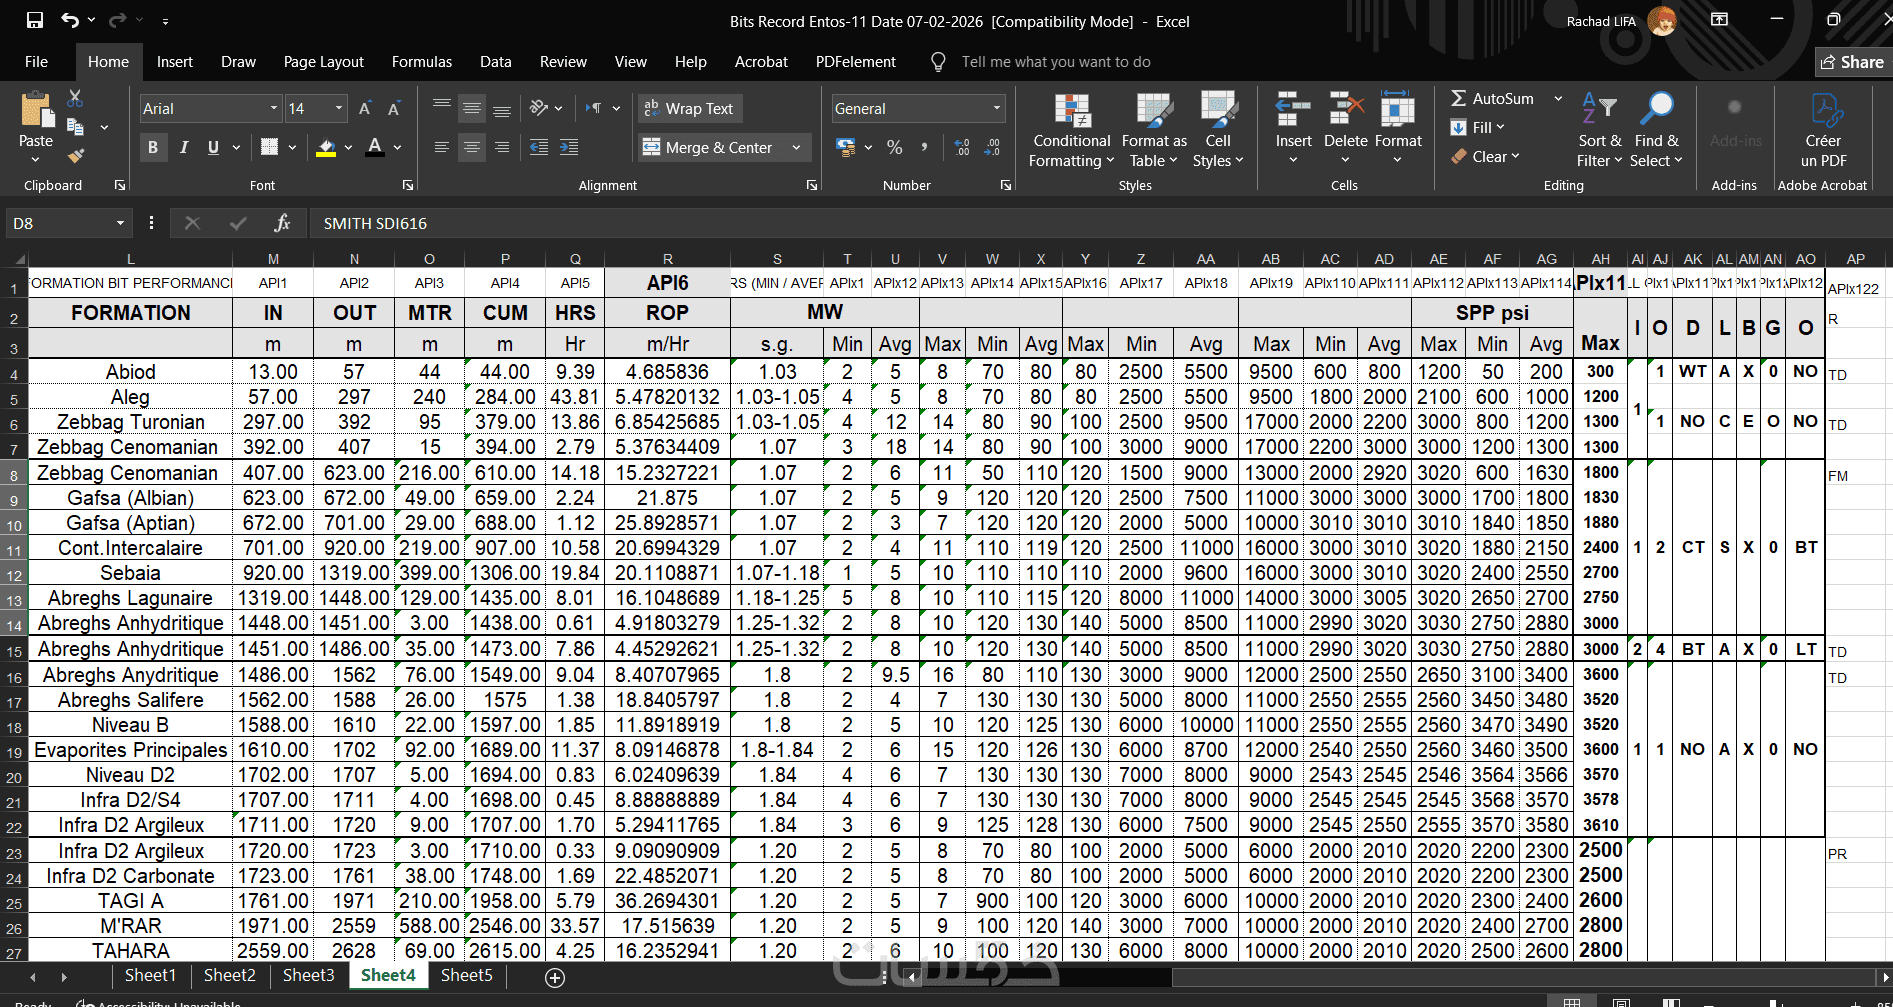Open Format as Table gallery

pos(1154,130)
